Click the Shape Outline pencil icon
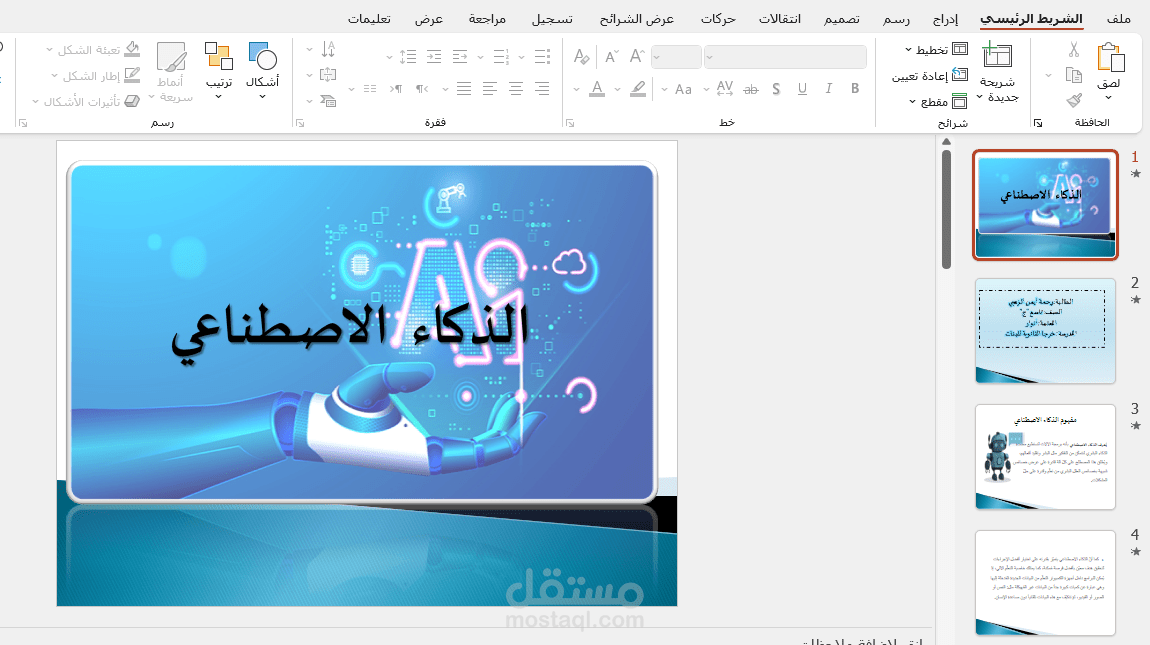Viewport: 1150px width, 645px height. point(132,75)
